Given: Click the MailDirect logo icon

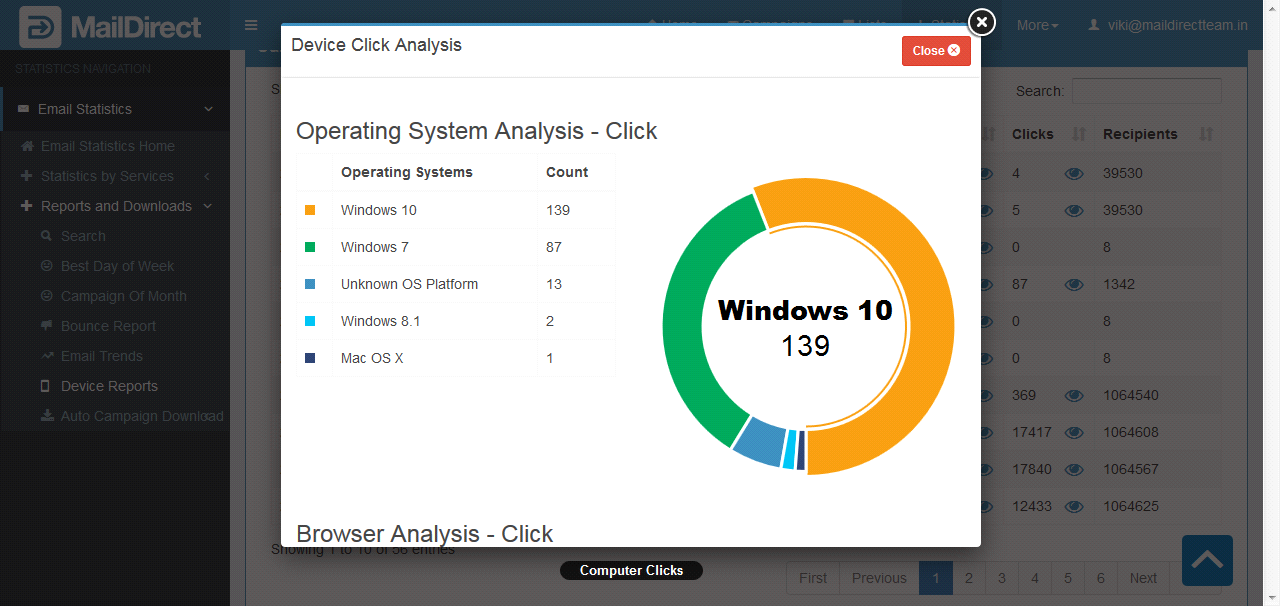Looking at the screenshot, I should click(x=40, y=27).
